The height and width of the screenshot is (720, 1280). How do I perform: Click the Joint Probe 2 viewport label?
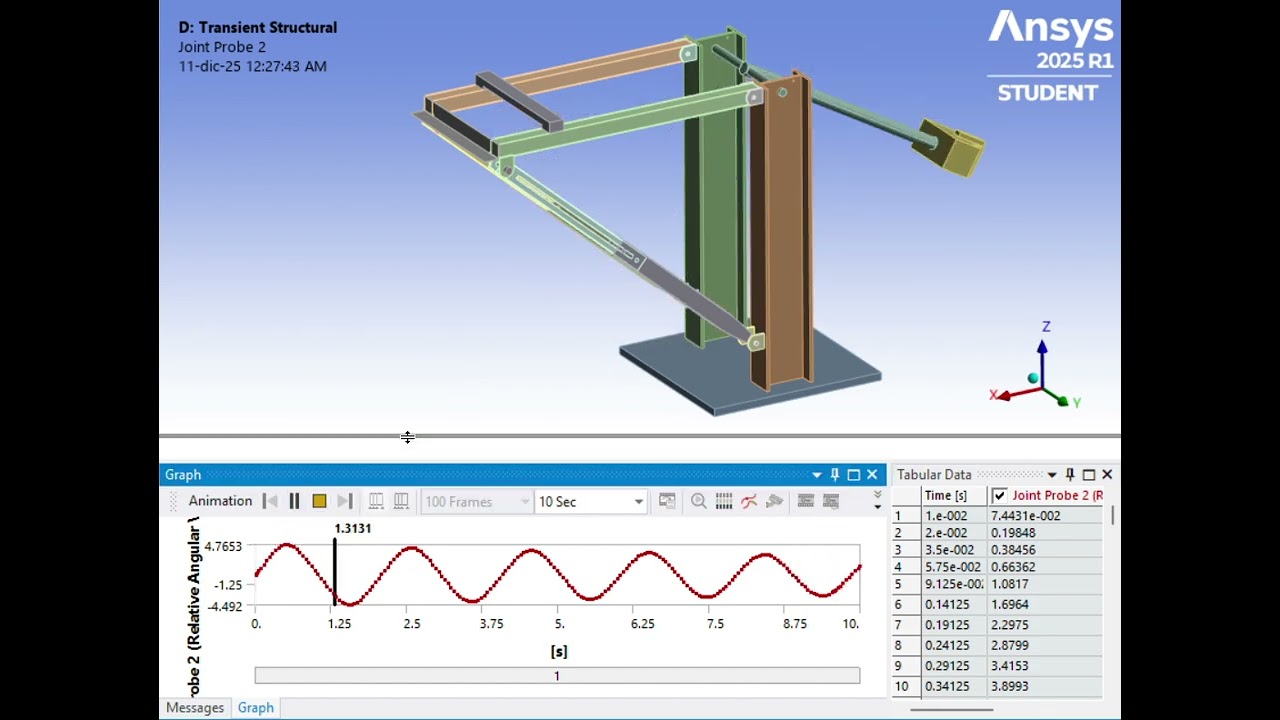pos(222,47)
